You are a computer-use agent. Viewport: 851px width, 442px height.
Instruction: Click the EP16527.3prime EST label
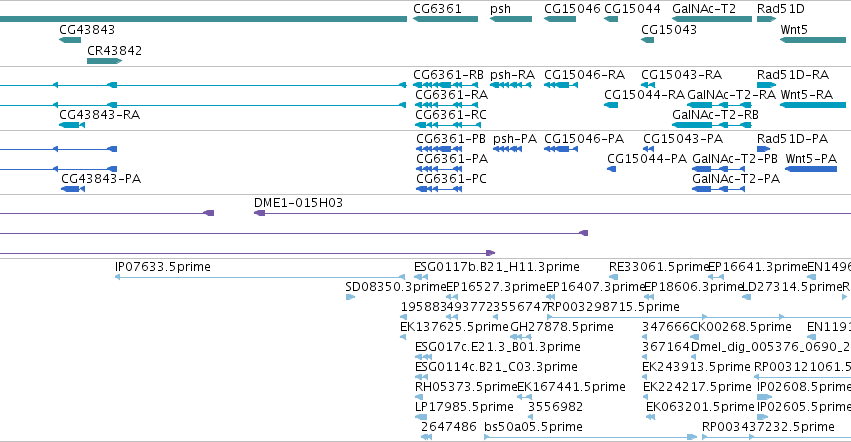tap(496, 287)
